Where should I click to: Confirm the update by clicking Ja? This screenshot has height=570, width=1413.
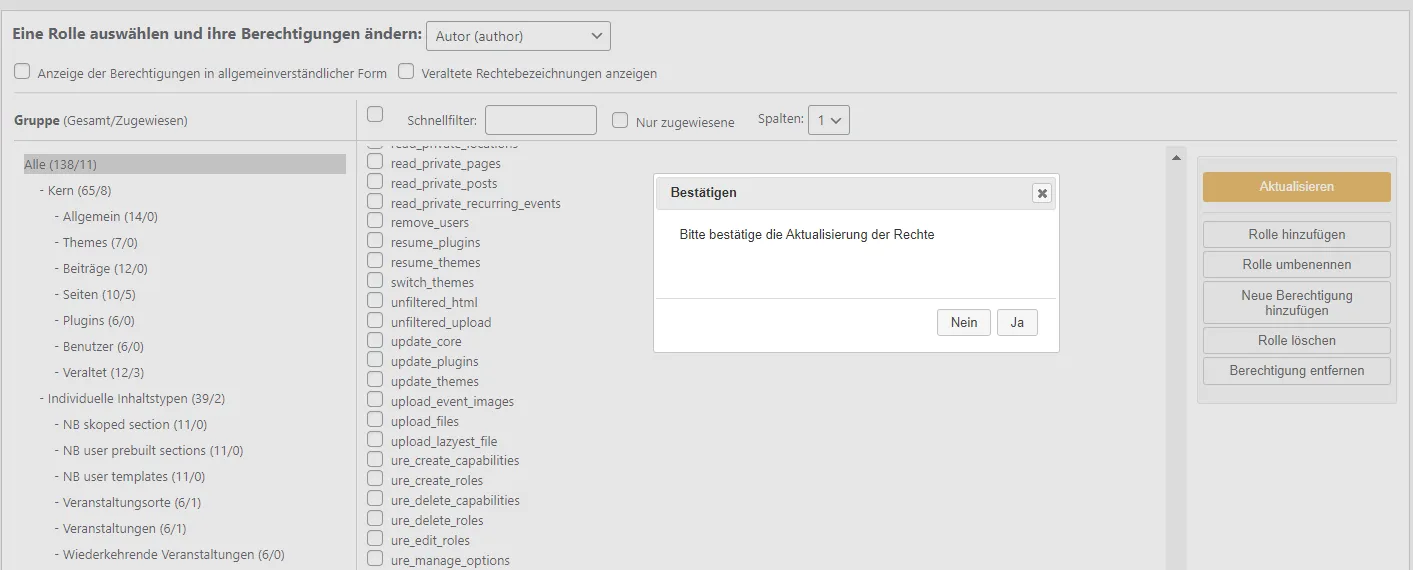click(x=1017, y=322)
